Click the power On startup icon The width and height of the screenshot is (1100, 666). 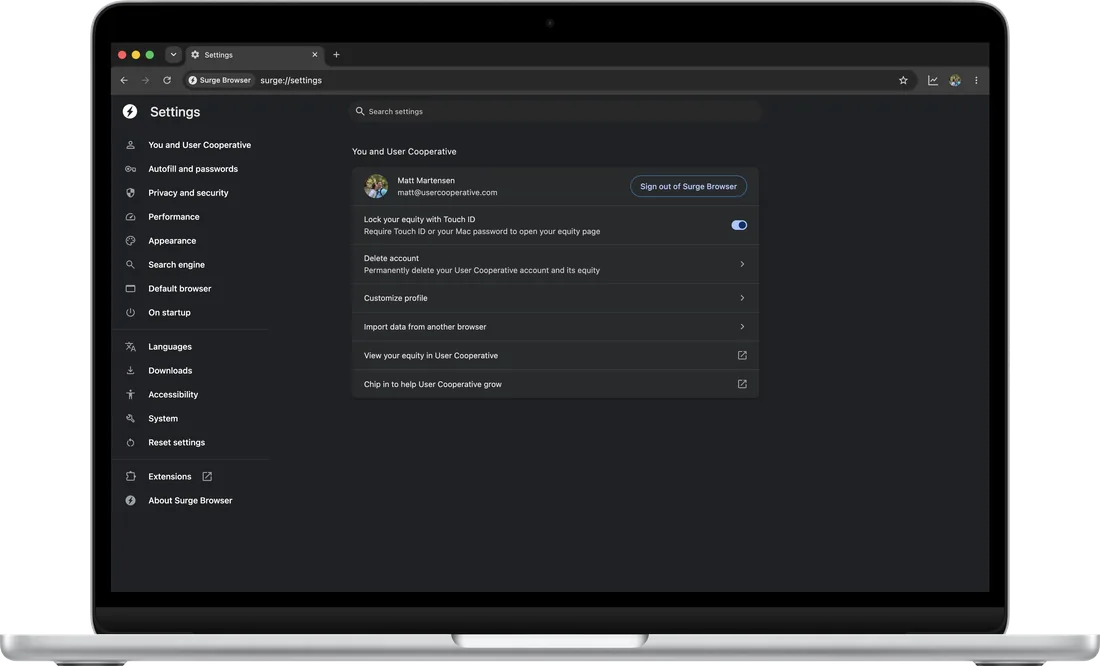pos(130,312)
